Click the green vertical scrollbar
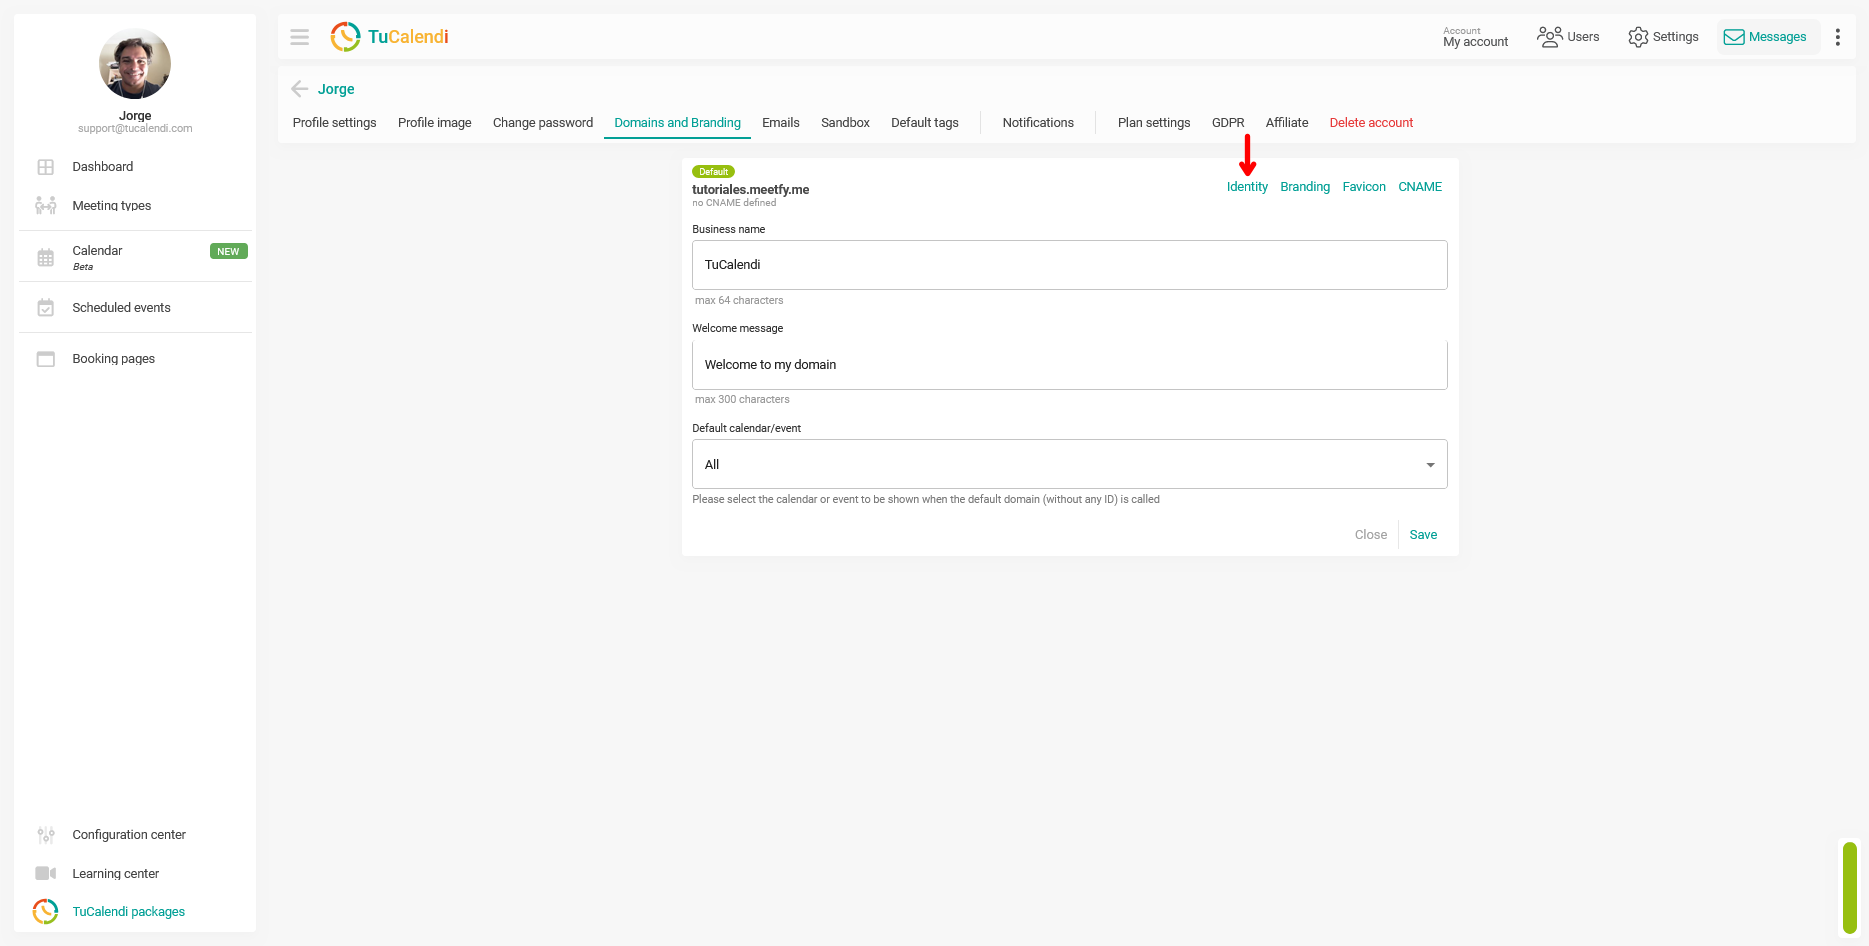Screen dimensions: 1869x946 click(1849, 888)
